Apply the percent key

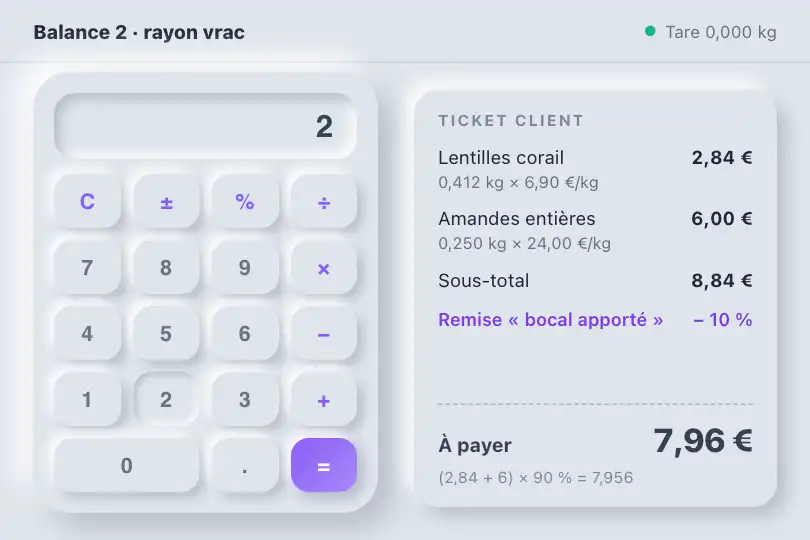click(245, 202)
